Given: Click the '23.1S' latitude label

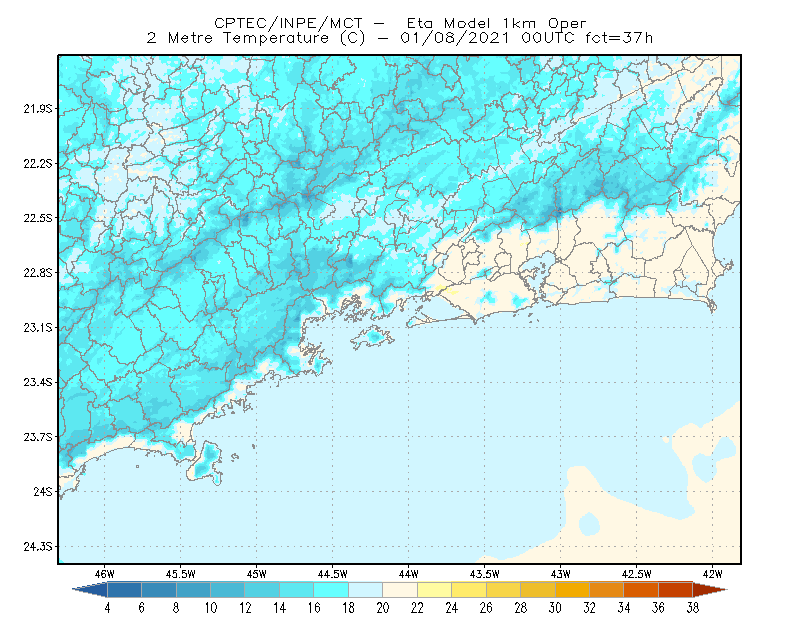Looking at the screenshot, I should coord(38,327).
